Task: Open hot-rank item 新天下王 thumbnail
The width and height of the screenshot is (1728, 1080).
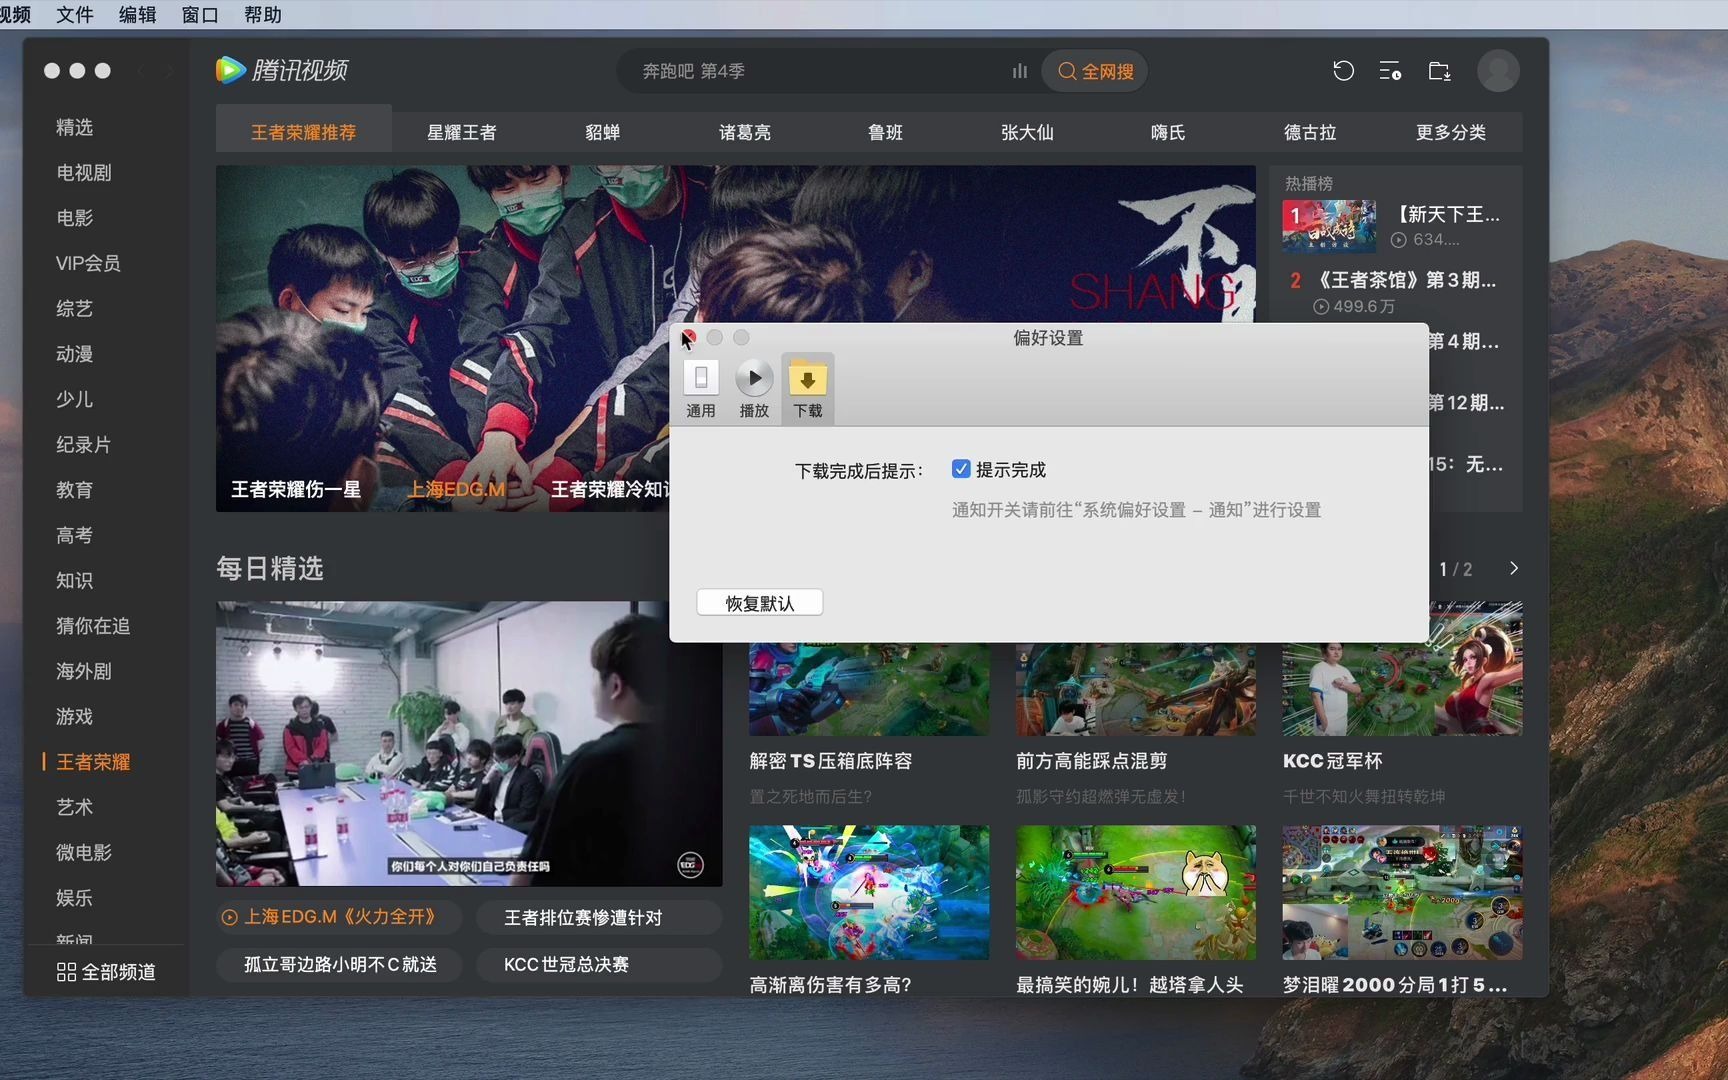Action: pyautogui.click(x=1329, y=226)
